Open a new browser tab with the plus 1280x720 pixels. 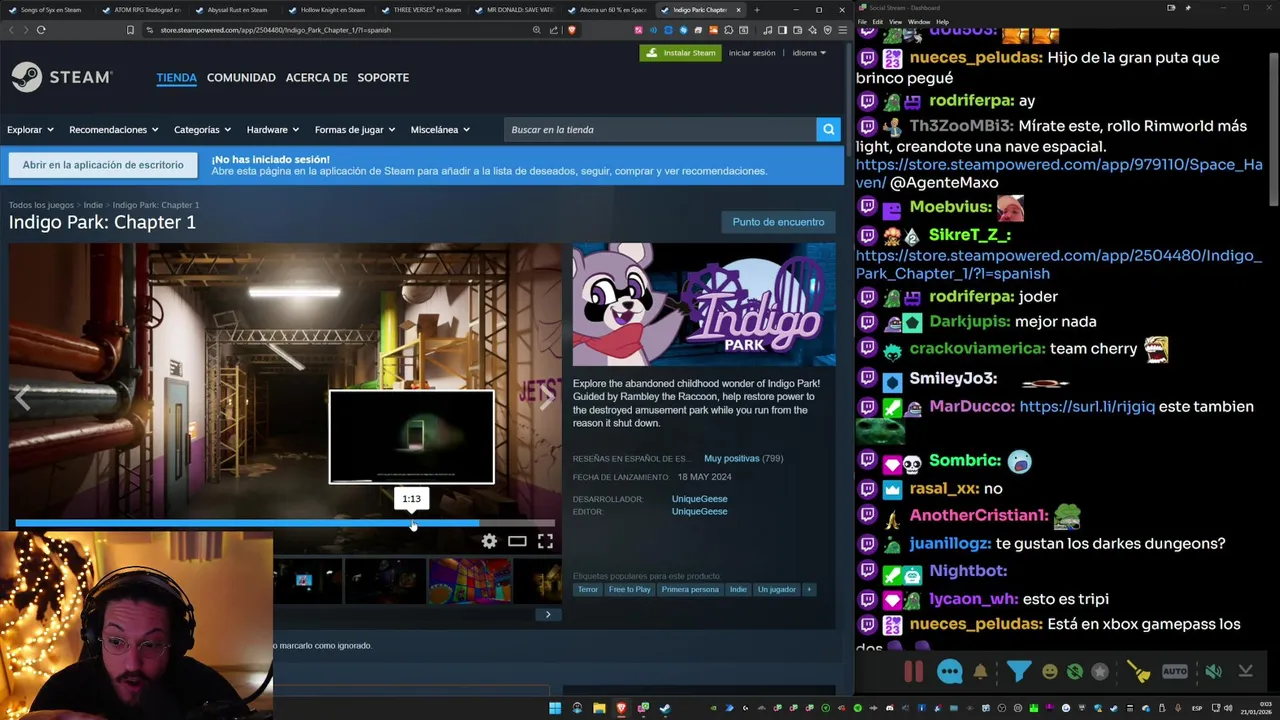click(756, 10)
